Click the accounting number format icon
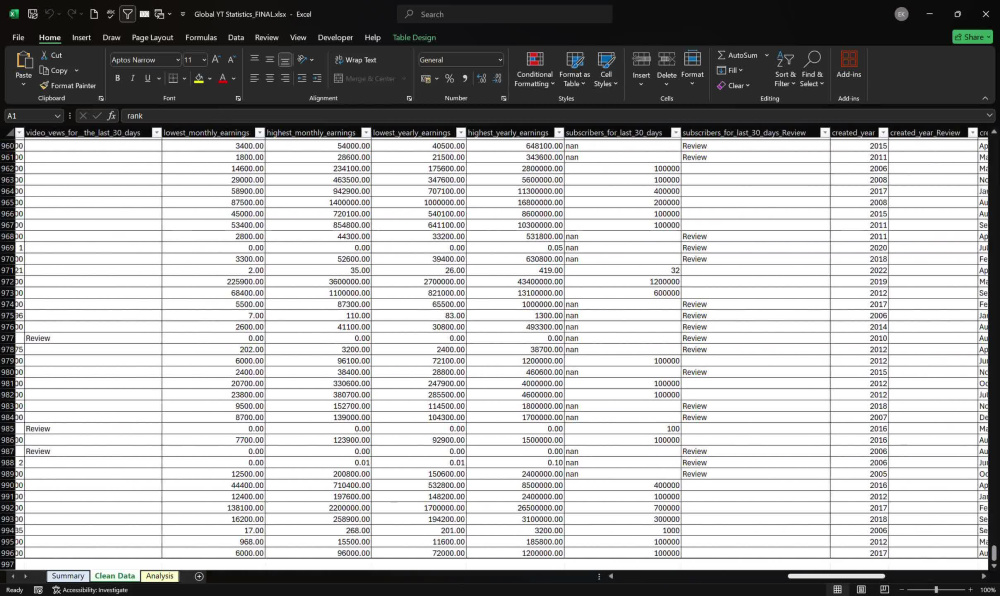This screenshot has width=1000, height=596. click(x=426, y=78)
